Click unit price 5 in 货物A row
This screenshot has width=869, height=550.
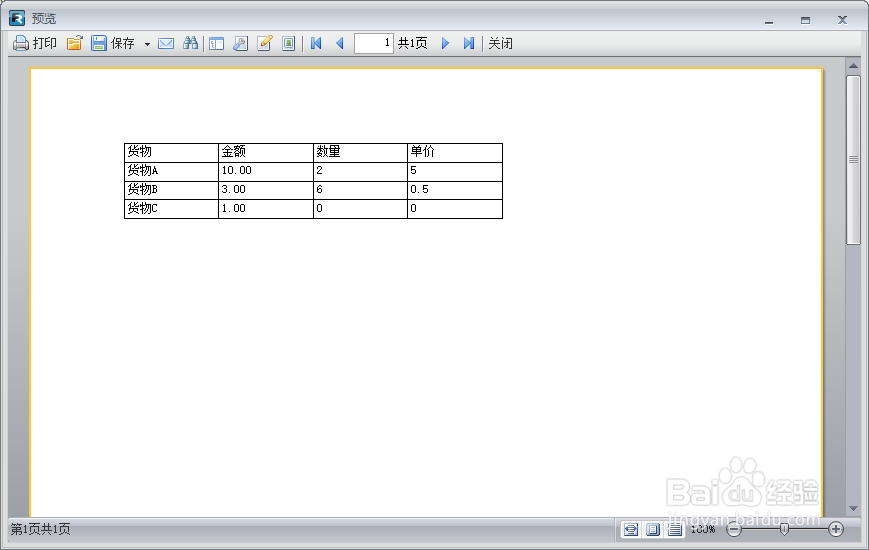tap(455, 171)
